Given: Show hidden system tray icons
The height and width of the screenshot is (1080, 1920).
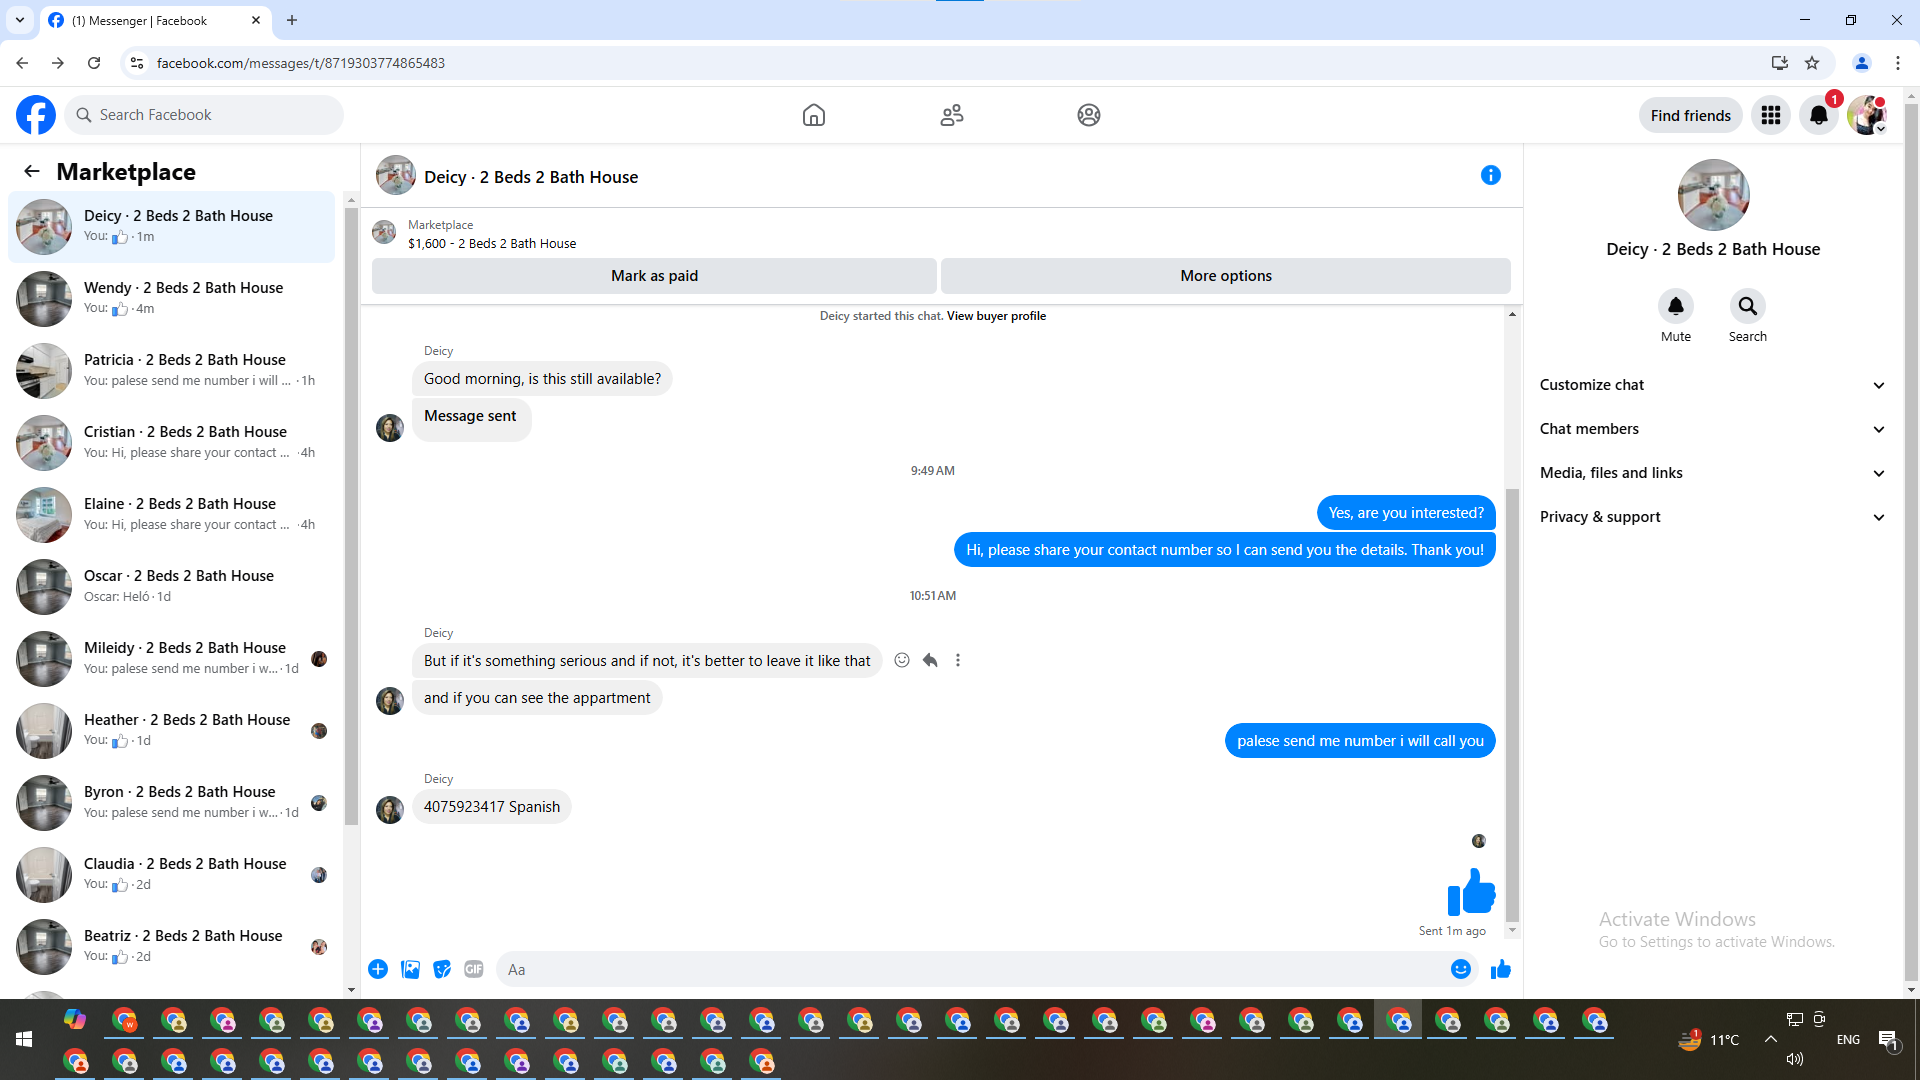Looking at the screenshot, I should coord(1771,1040).
